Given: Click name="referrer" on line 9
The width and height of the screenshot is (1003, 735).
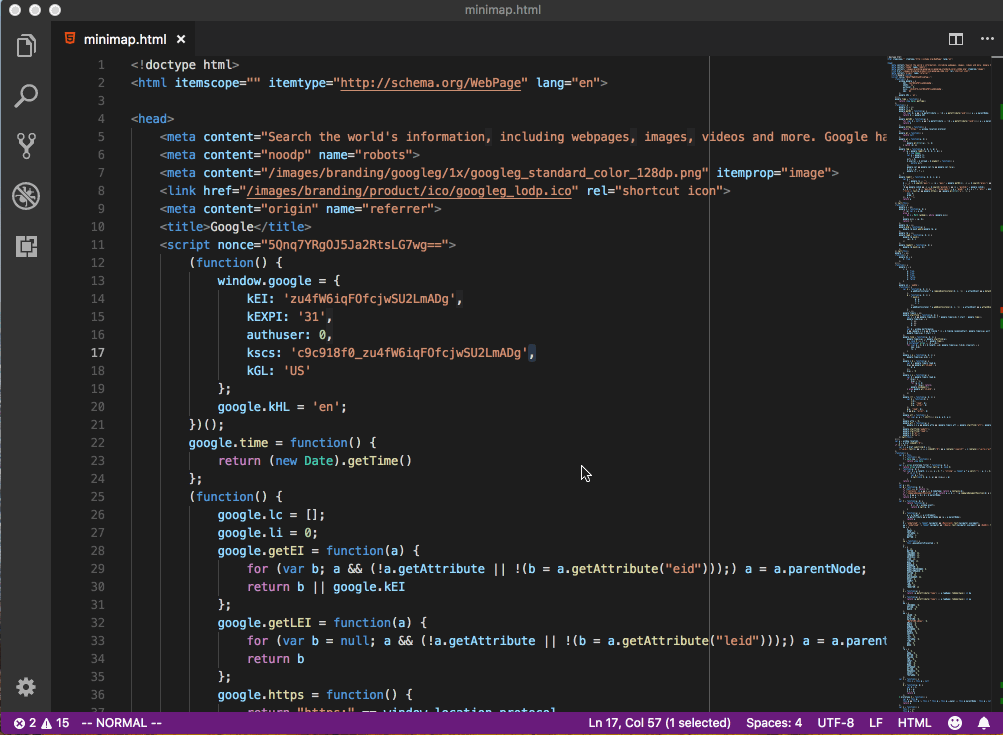Looking at the screenshot, I should [379, 209].
